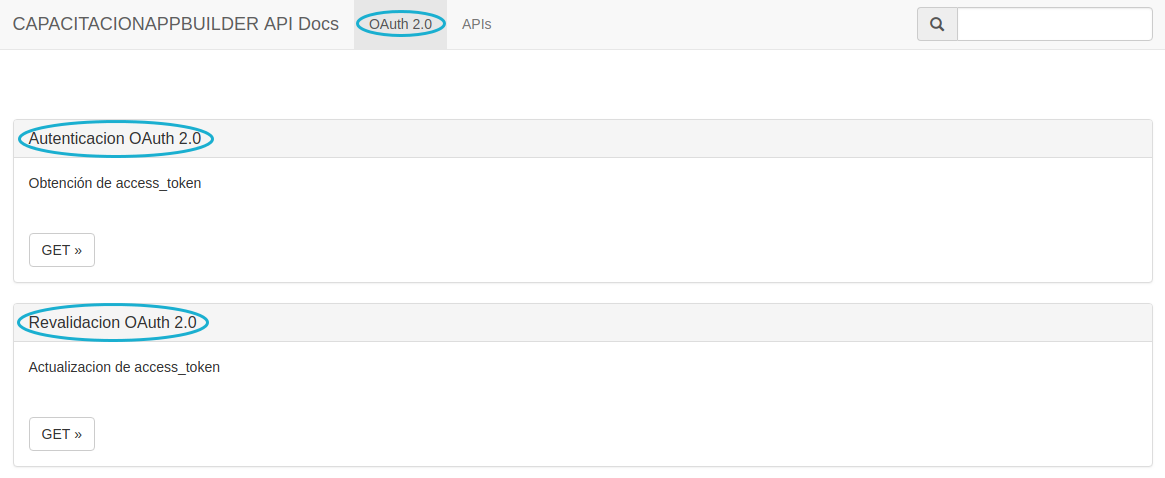Click "API Docs" text in navbar brand
This screenshot has width=1165, height=478.
(x=302, y=24)
